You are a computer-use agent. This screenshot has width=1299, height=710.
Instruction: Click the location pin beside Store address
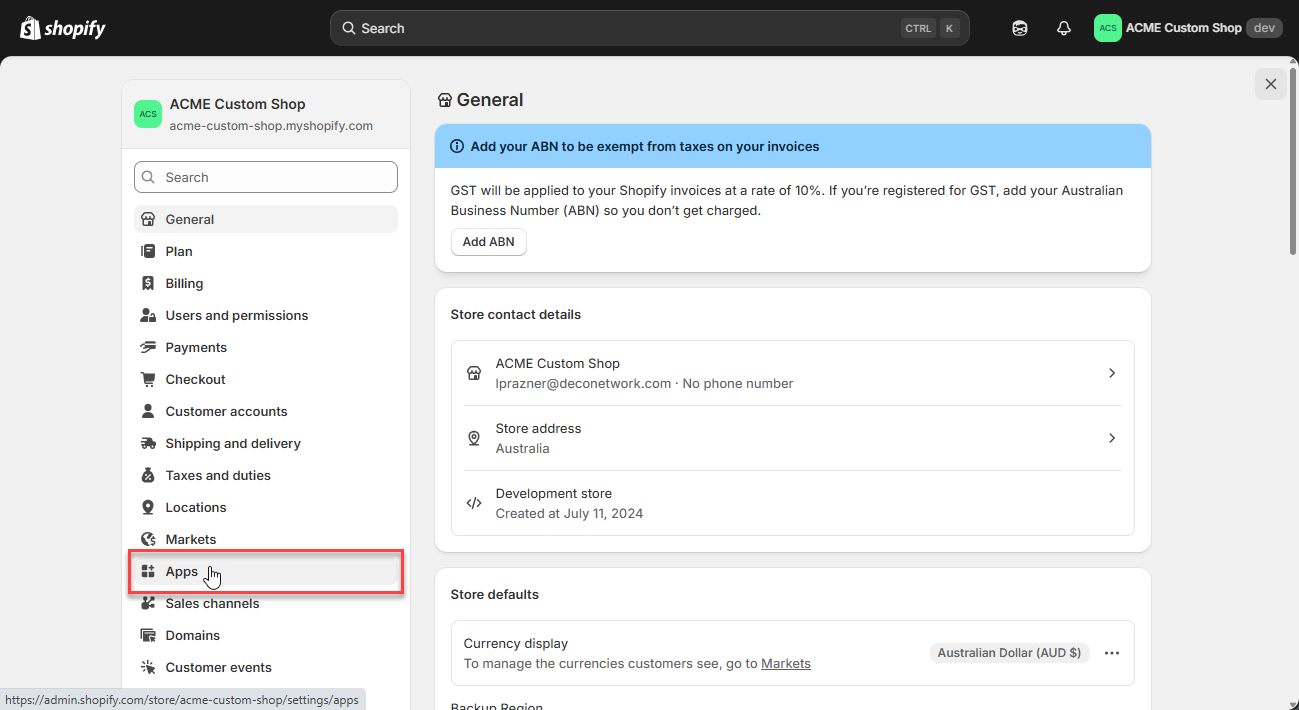[x=474, y=438]
